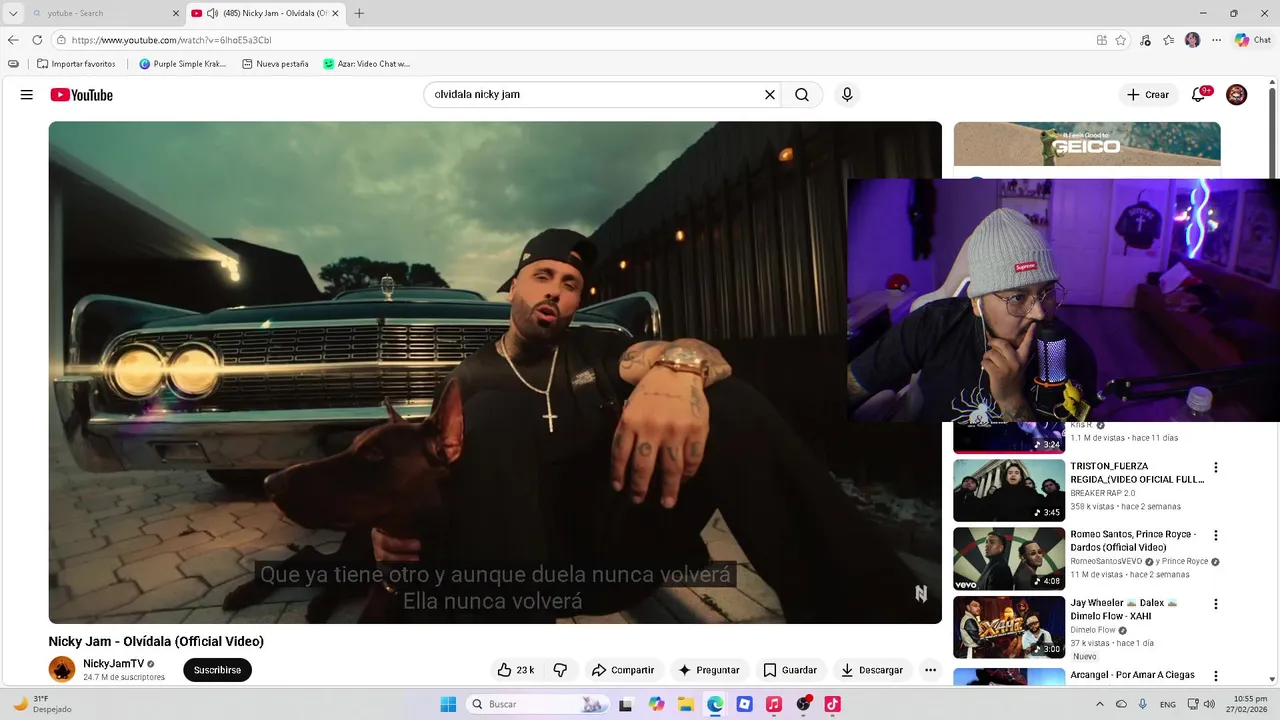Subscribe to NickyJamTV via Suscribirse

pyautogui.click(x=217, y=670)
